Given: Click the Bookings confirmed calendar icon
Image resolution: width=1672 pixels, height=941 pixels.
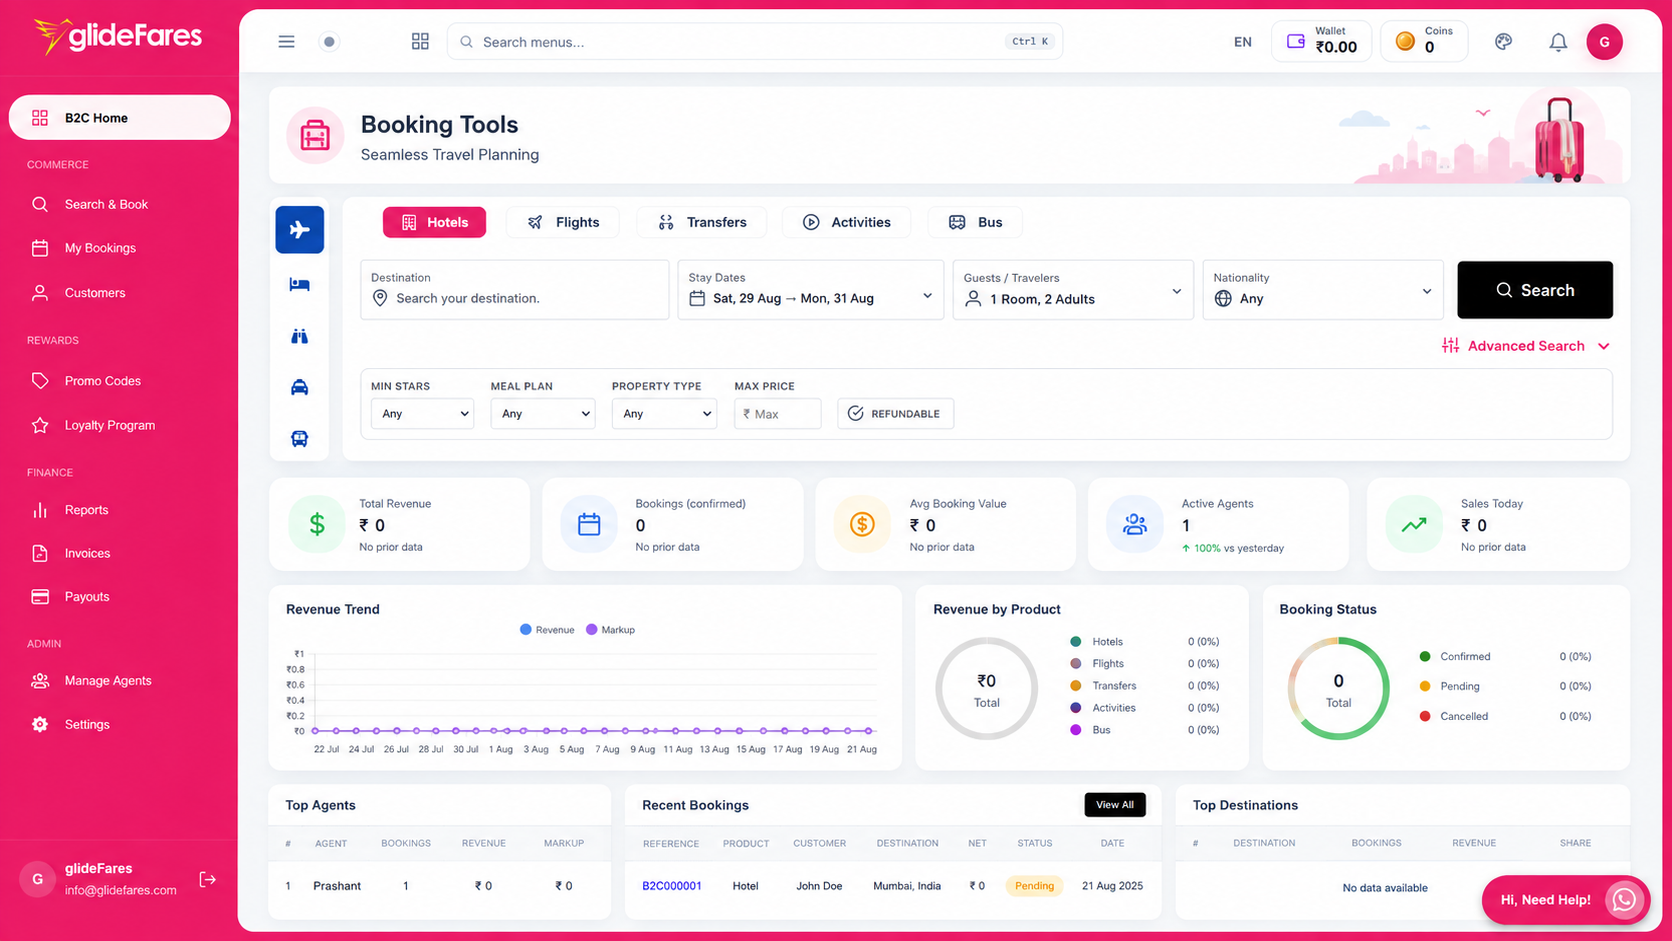Looking at the screenshot, I should [x=589, y=524].
